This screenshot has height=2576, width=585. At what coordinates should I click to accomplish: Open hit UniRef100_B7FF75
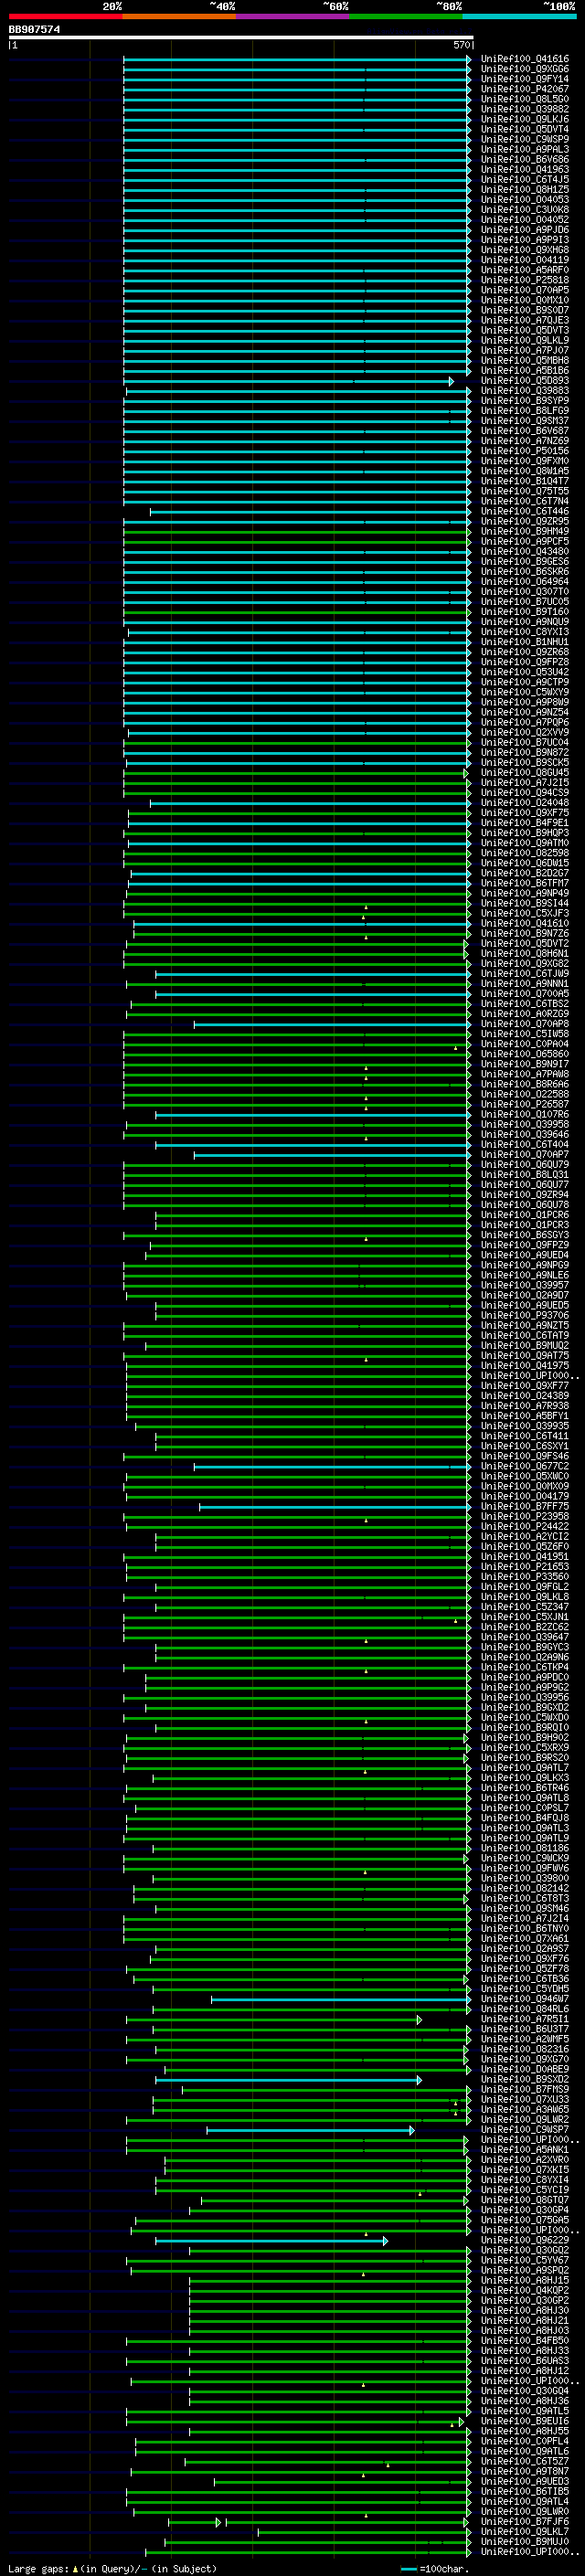click(x=525, y=1507)
